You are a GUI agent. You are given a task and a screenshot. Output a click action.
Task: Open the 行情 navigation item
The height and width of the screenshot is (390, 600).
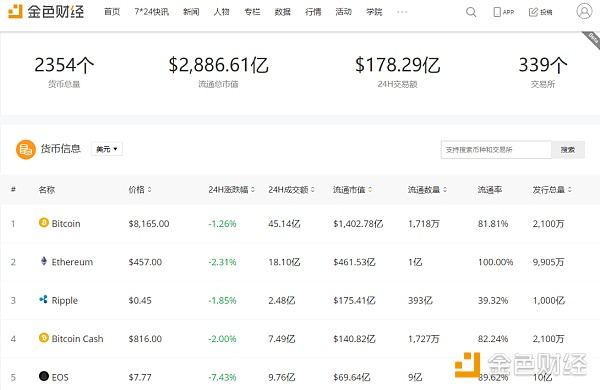tap(313, 12)
